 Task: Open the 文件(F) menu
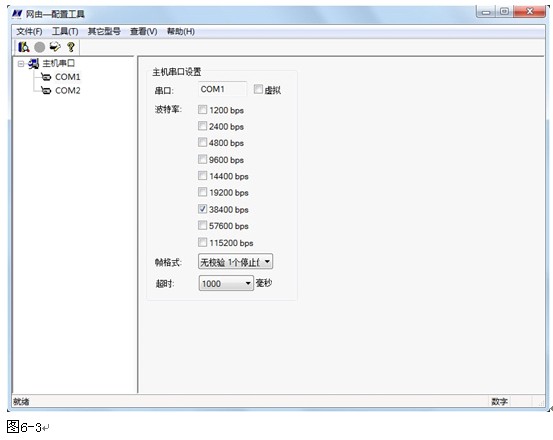point(29,31)
